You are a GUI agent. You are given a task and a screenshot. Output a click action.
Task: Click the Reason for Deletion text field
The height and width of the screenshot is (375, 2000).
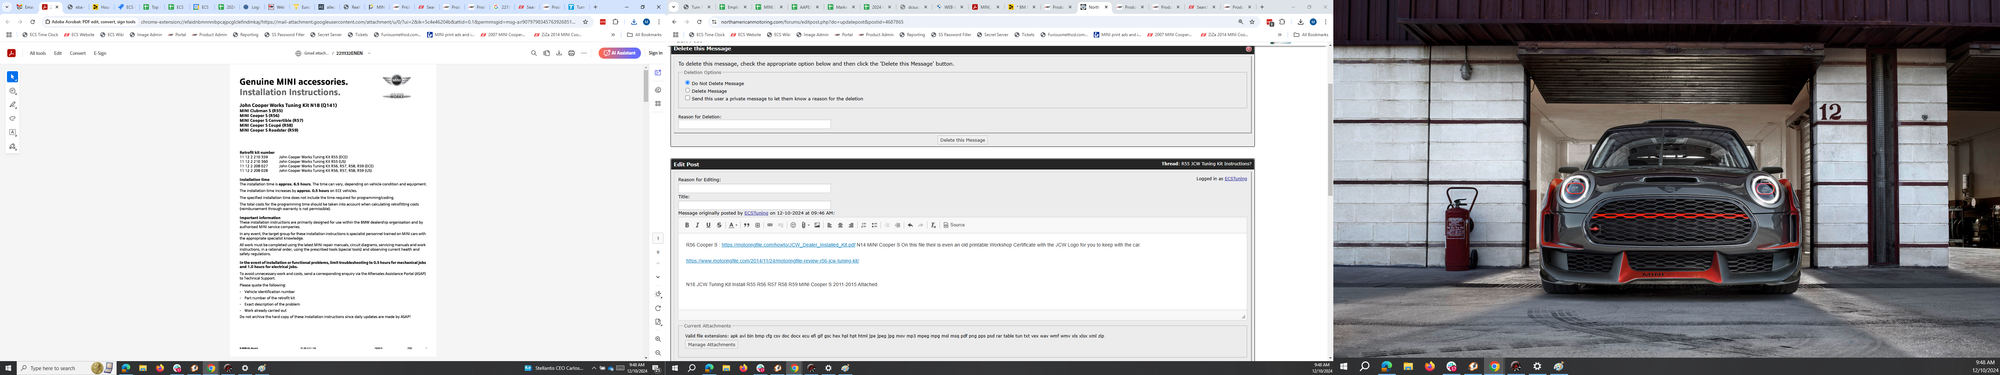tap(754, 125)
